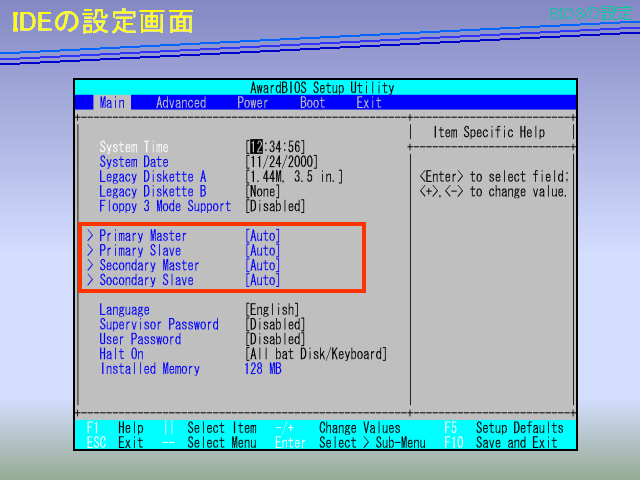Expand the Primary Slave sub-menu
This screenshot has width=640, height=480.
coord(139,251)
